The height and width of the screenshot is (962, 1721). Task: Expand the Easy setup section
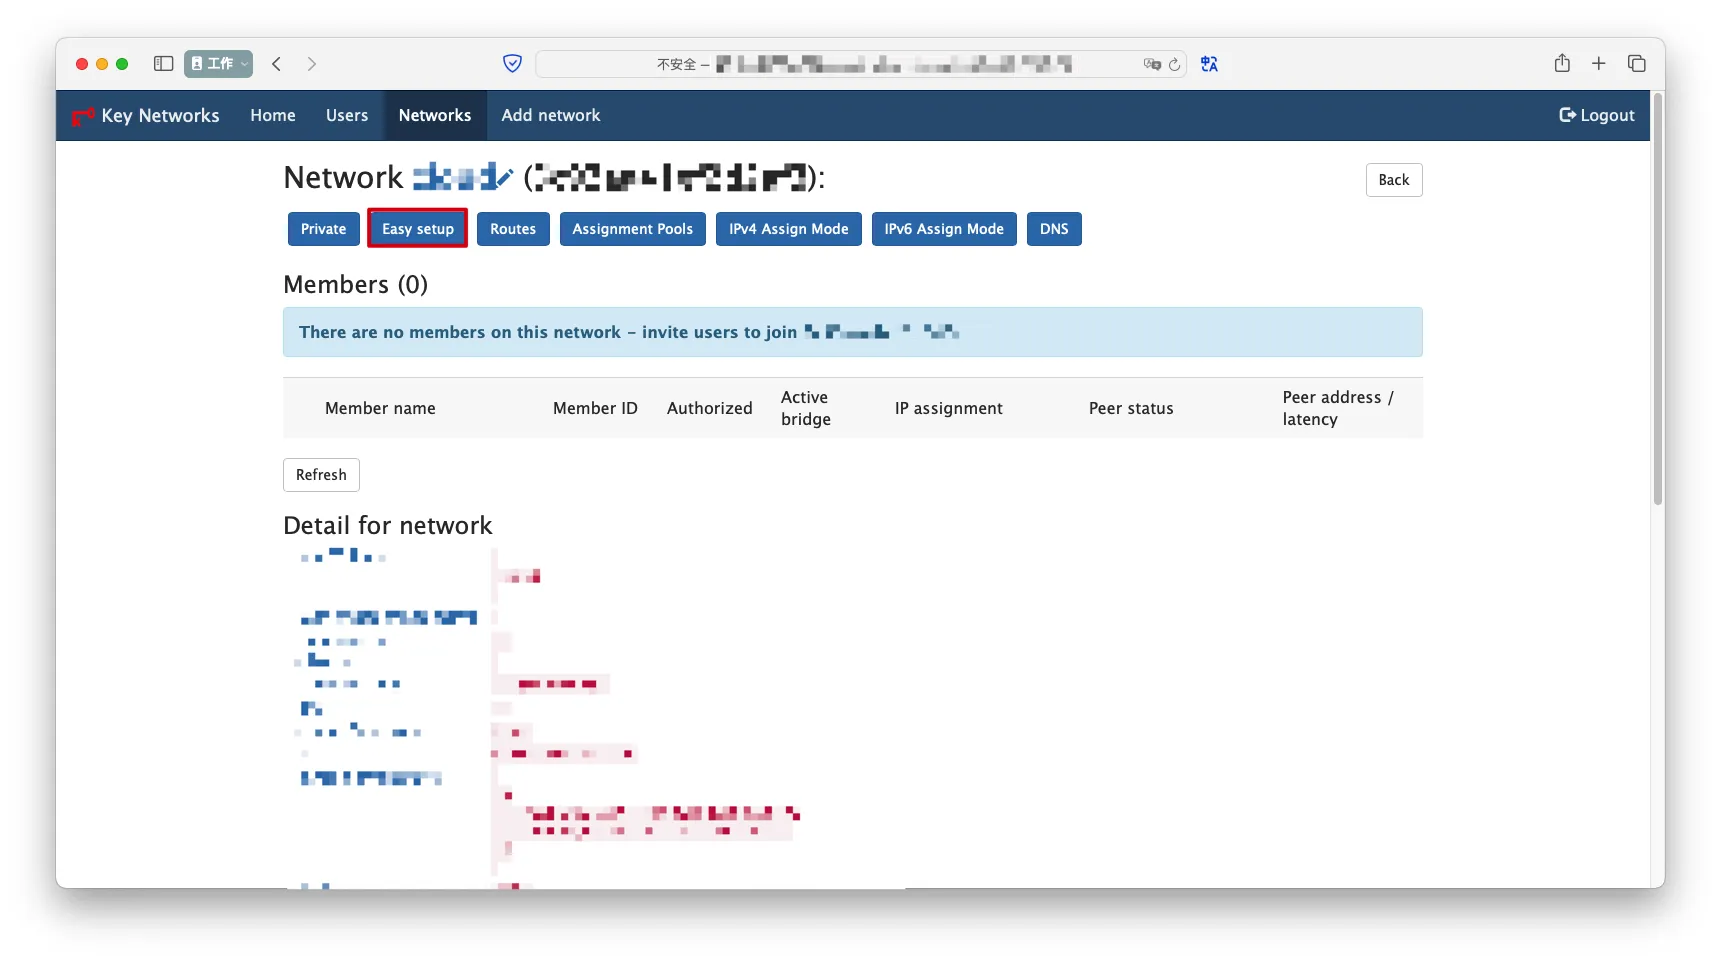417,229
